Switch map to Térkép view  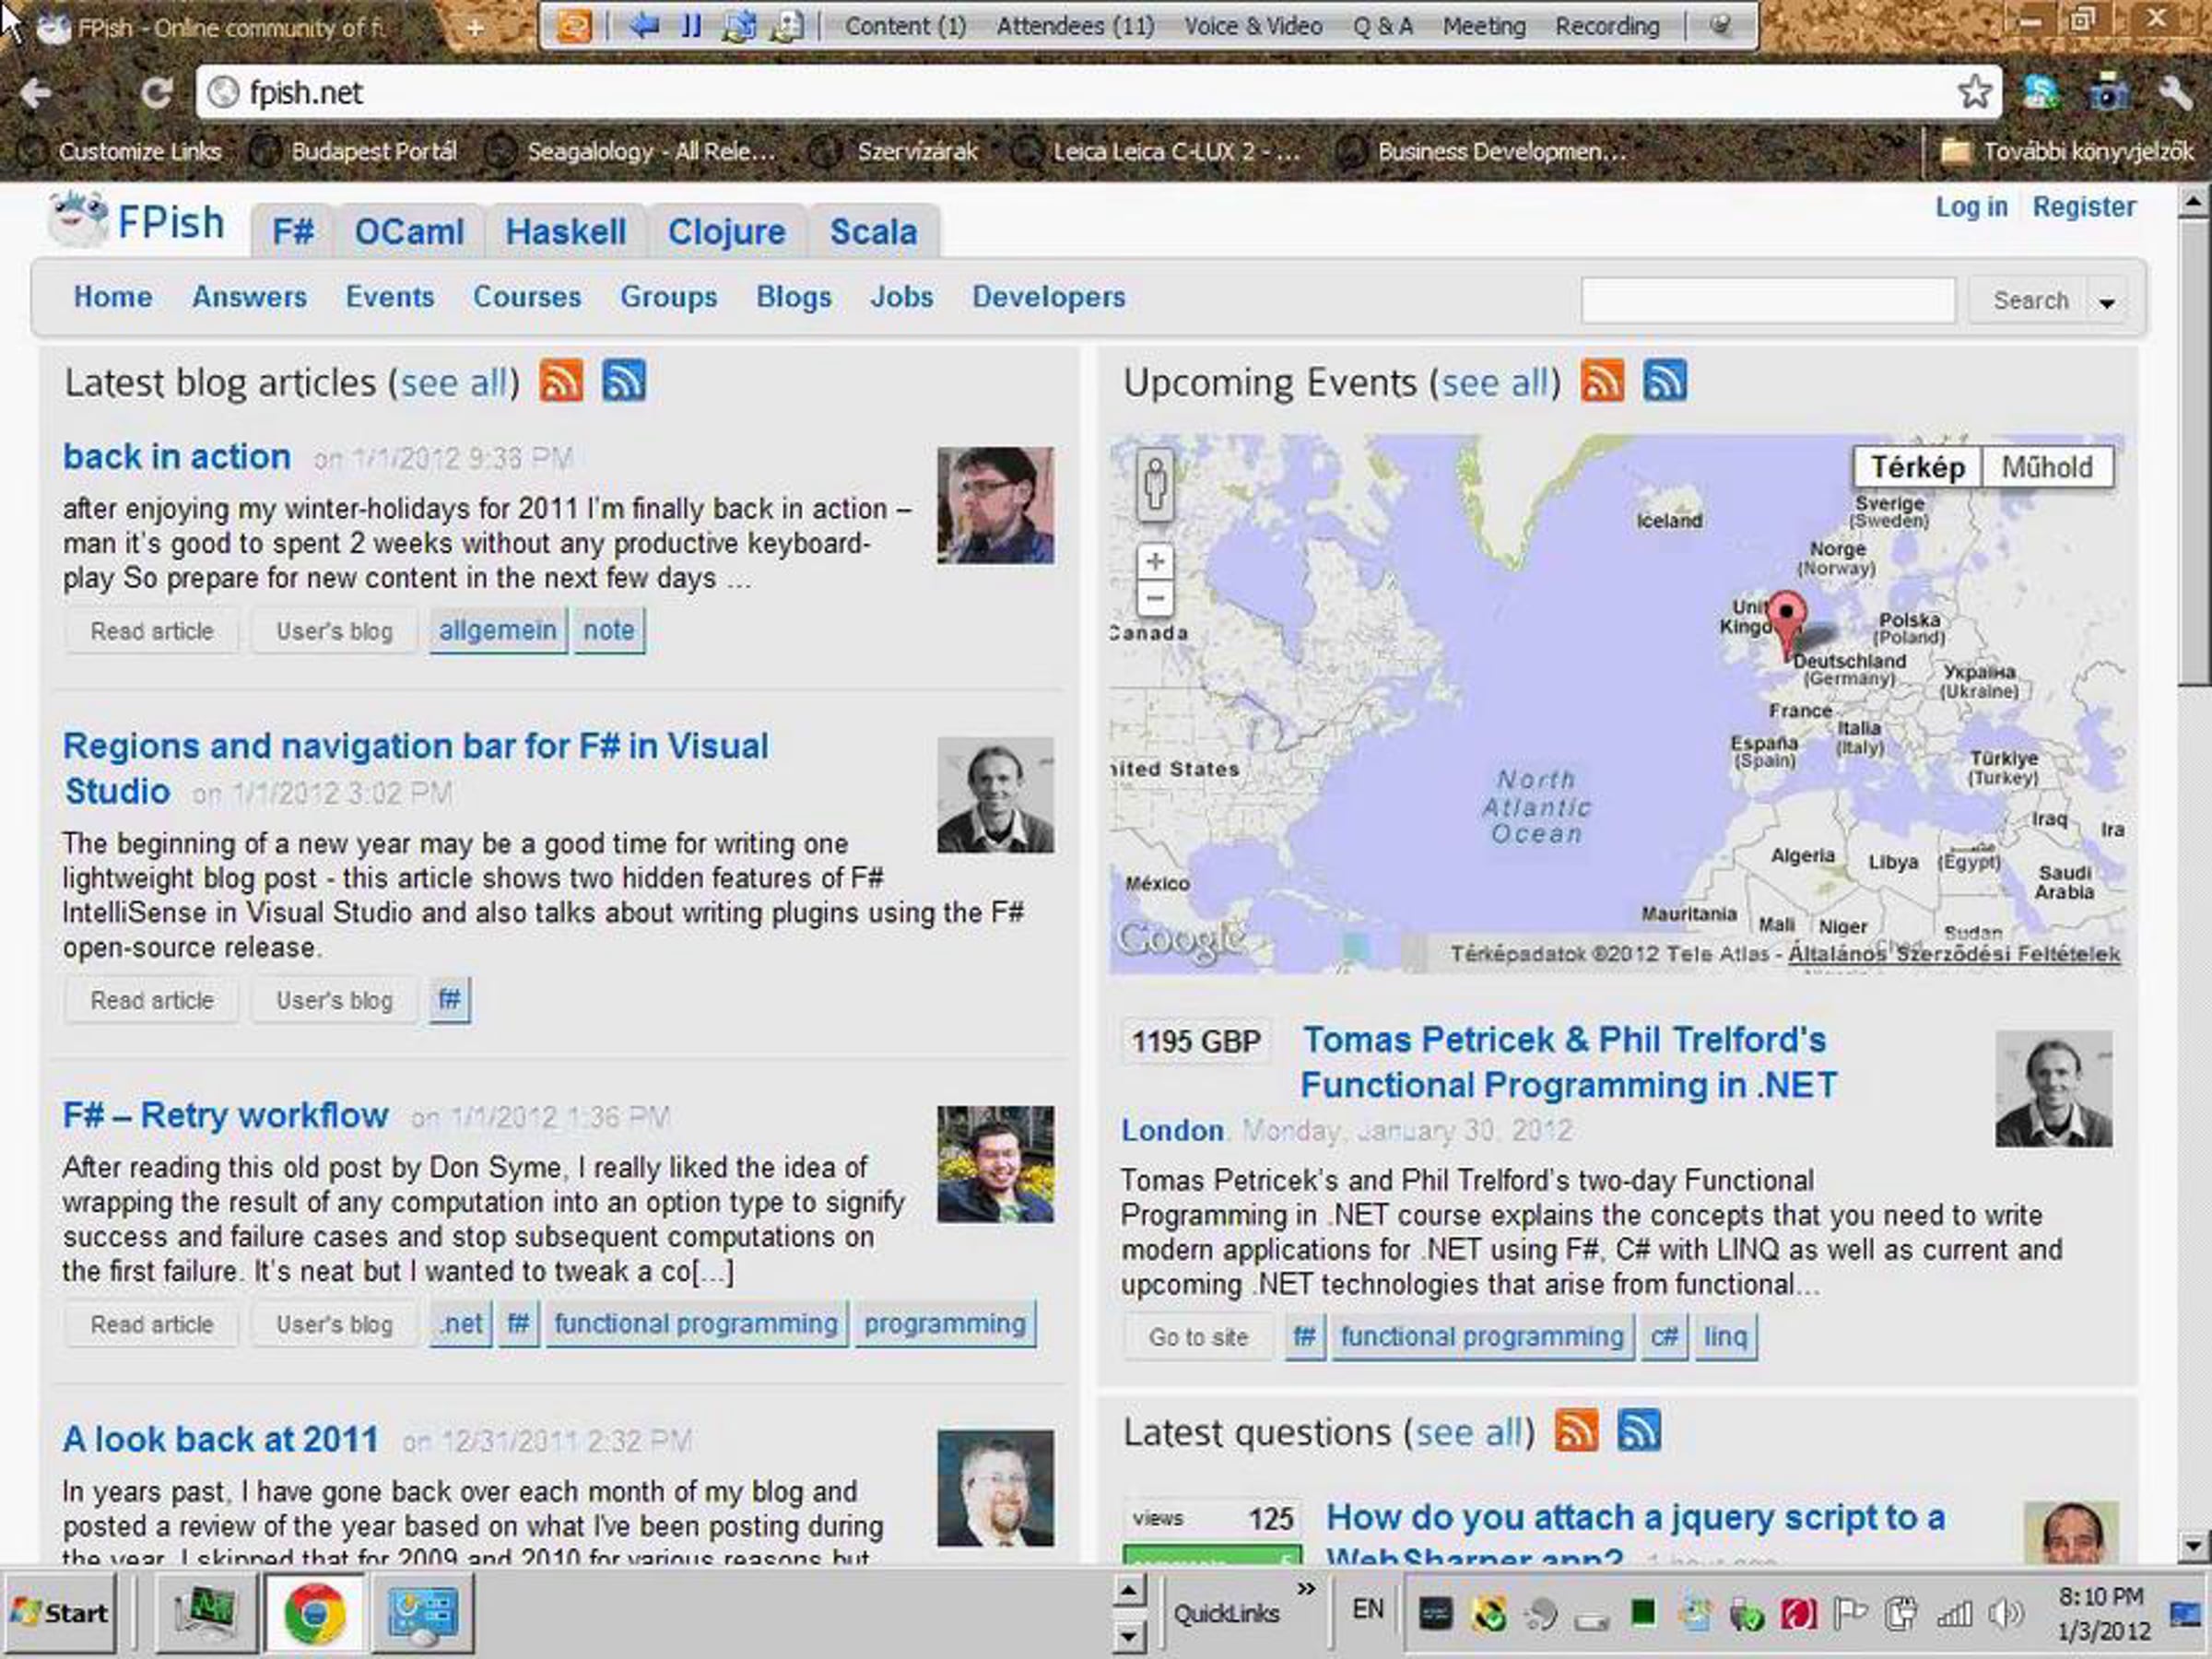(1917, 467)
